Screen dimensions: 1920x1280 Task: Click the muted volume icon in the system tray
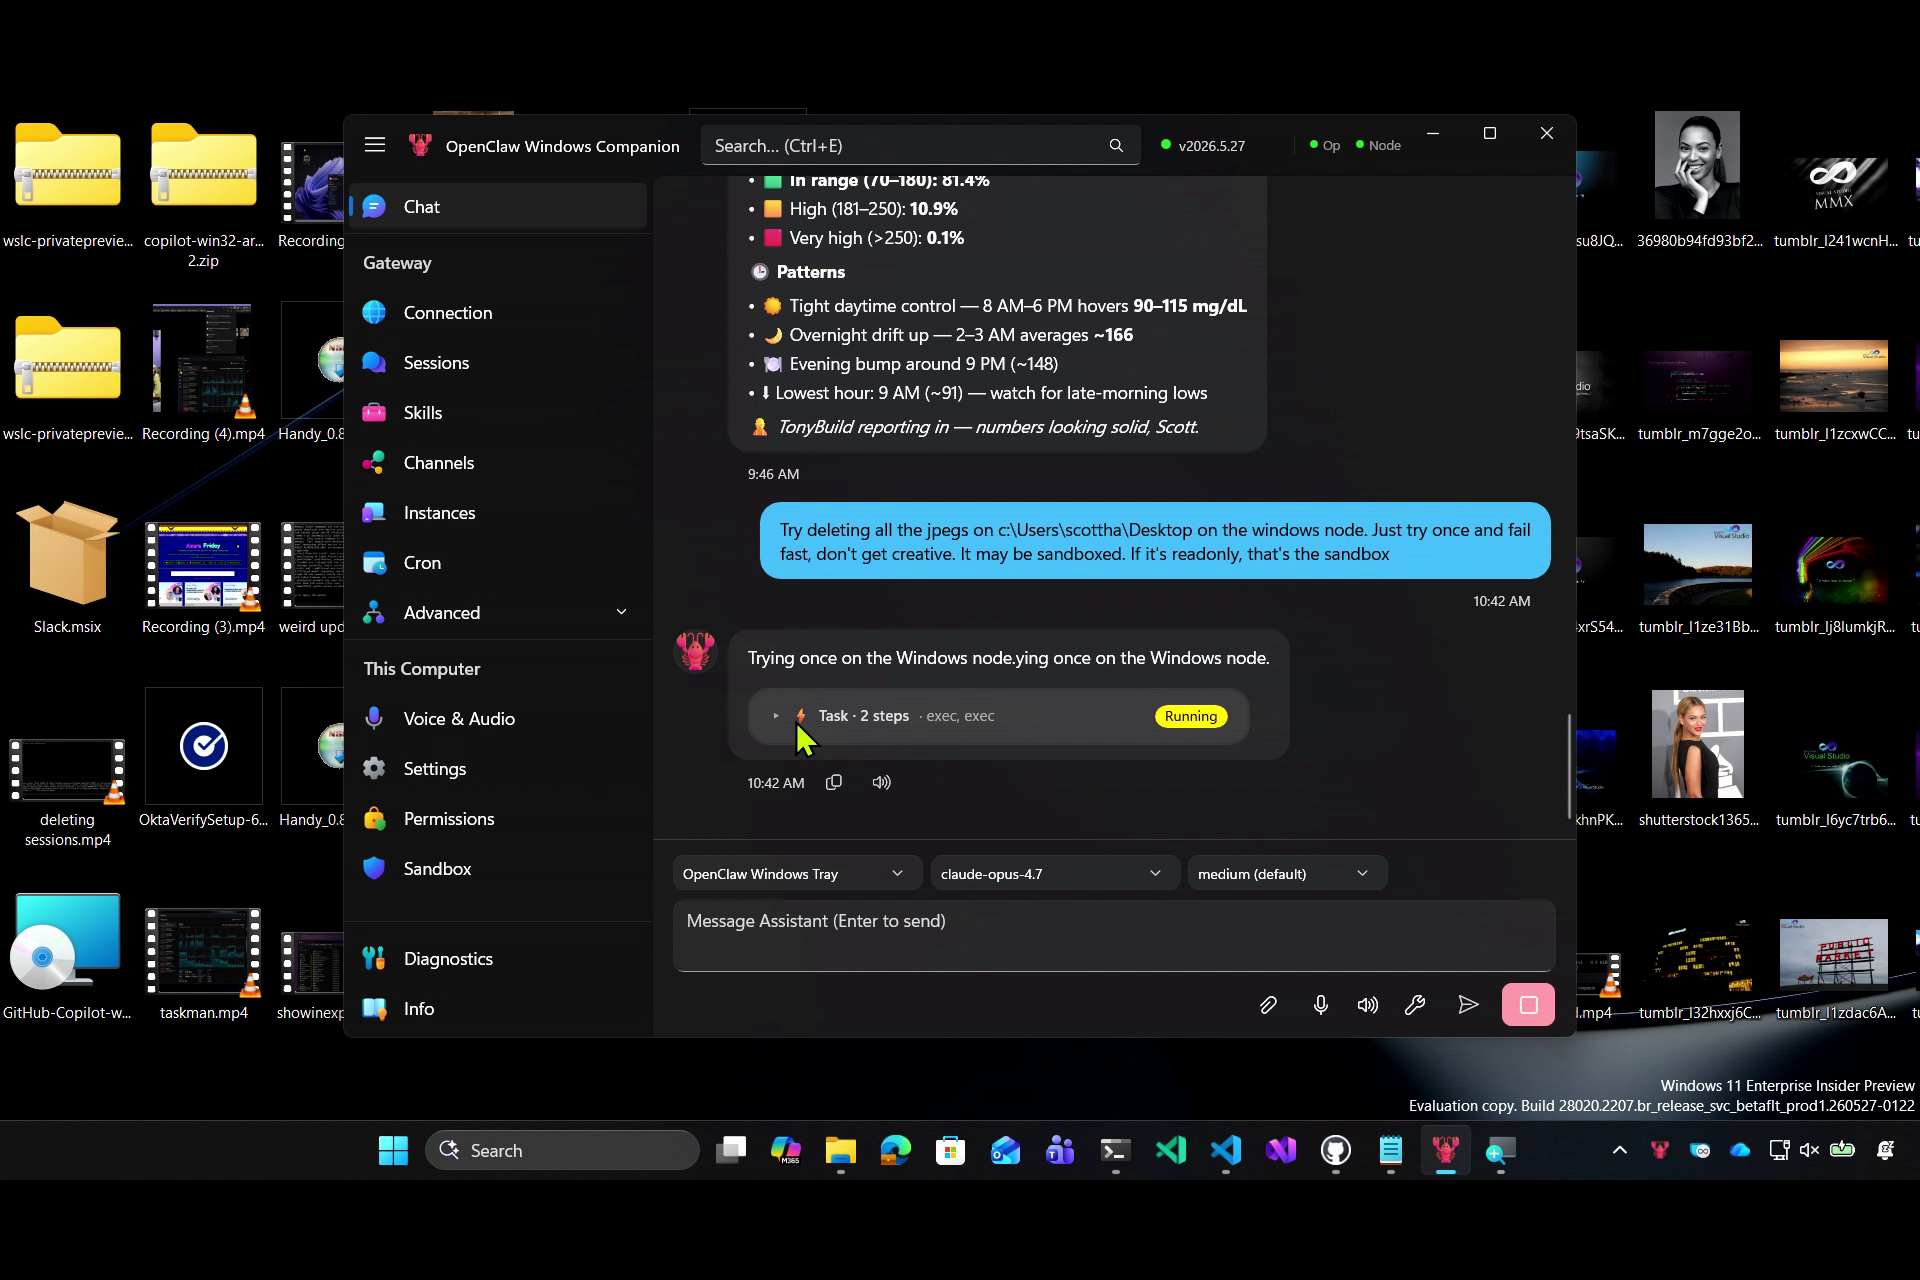tap(1809, 1150)
